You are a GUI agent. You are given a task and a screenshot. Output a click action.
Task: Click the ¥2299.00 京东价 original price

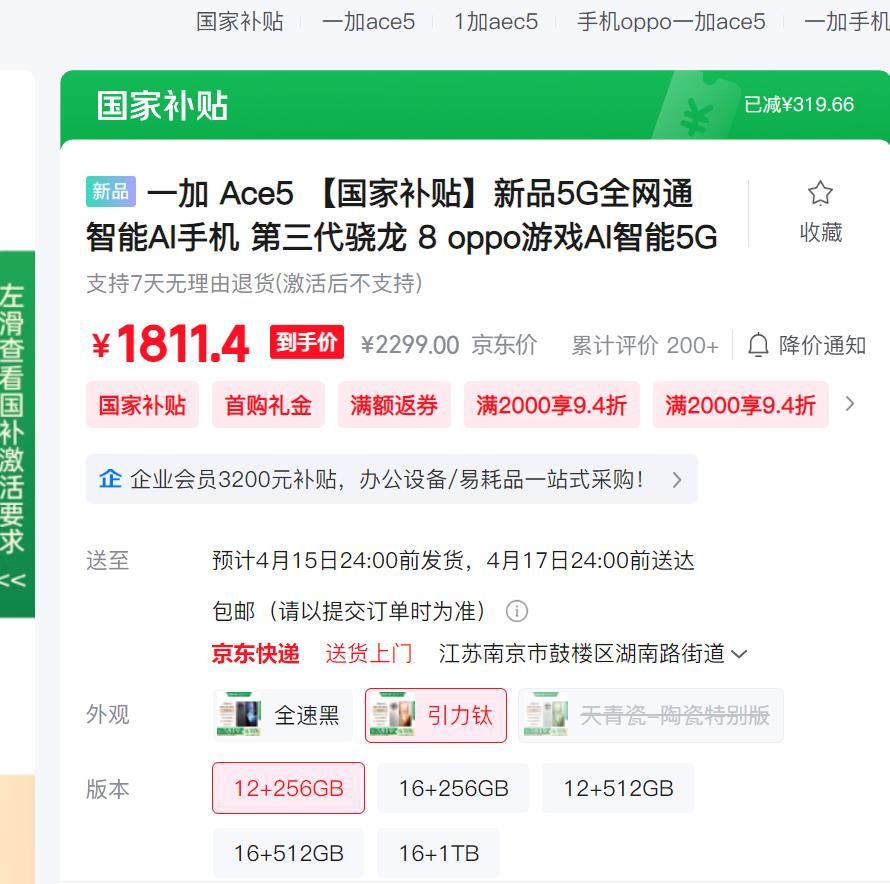click(449, 345)
